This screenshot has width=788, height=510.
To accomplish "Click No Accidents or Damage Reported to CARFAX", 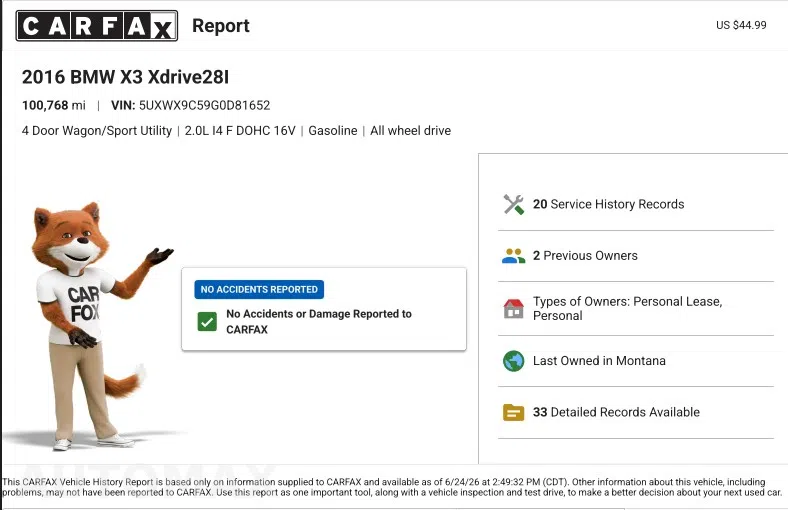I will [x=319, y=322].
